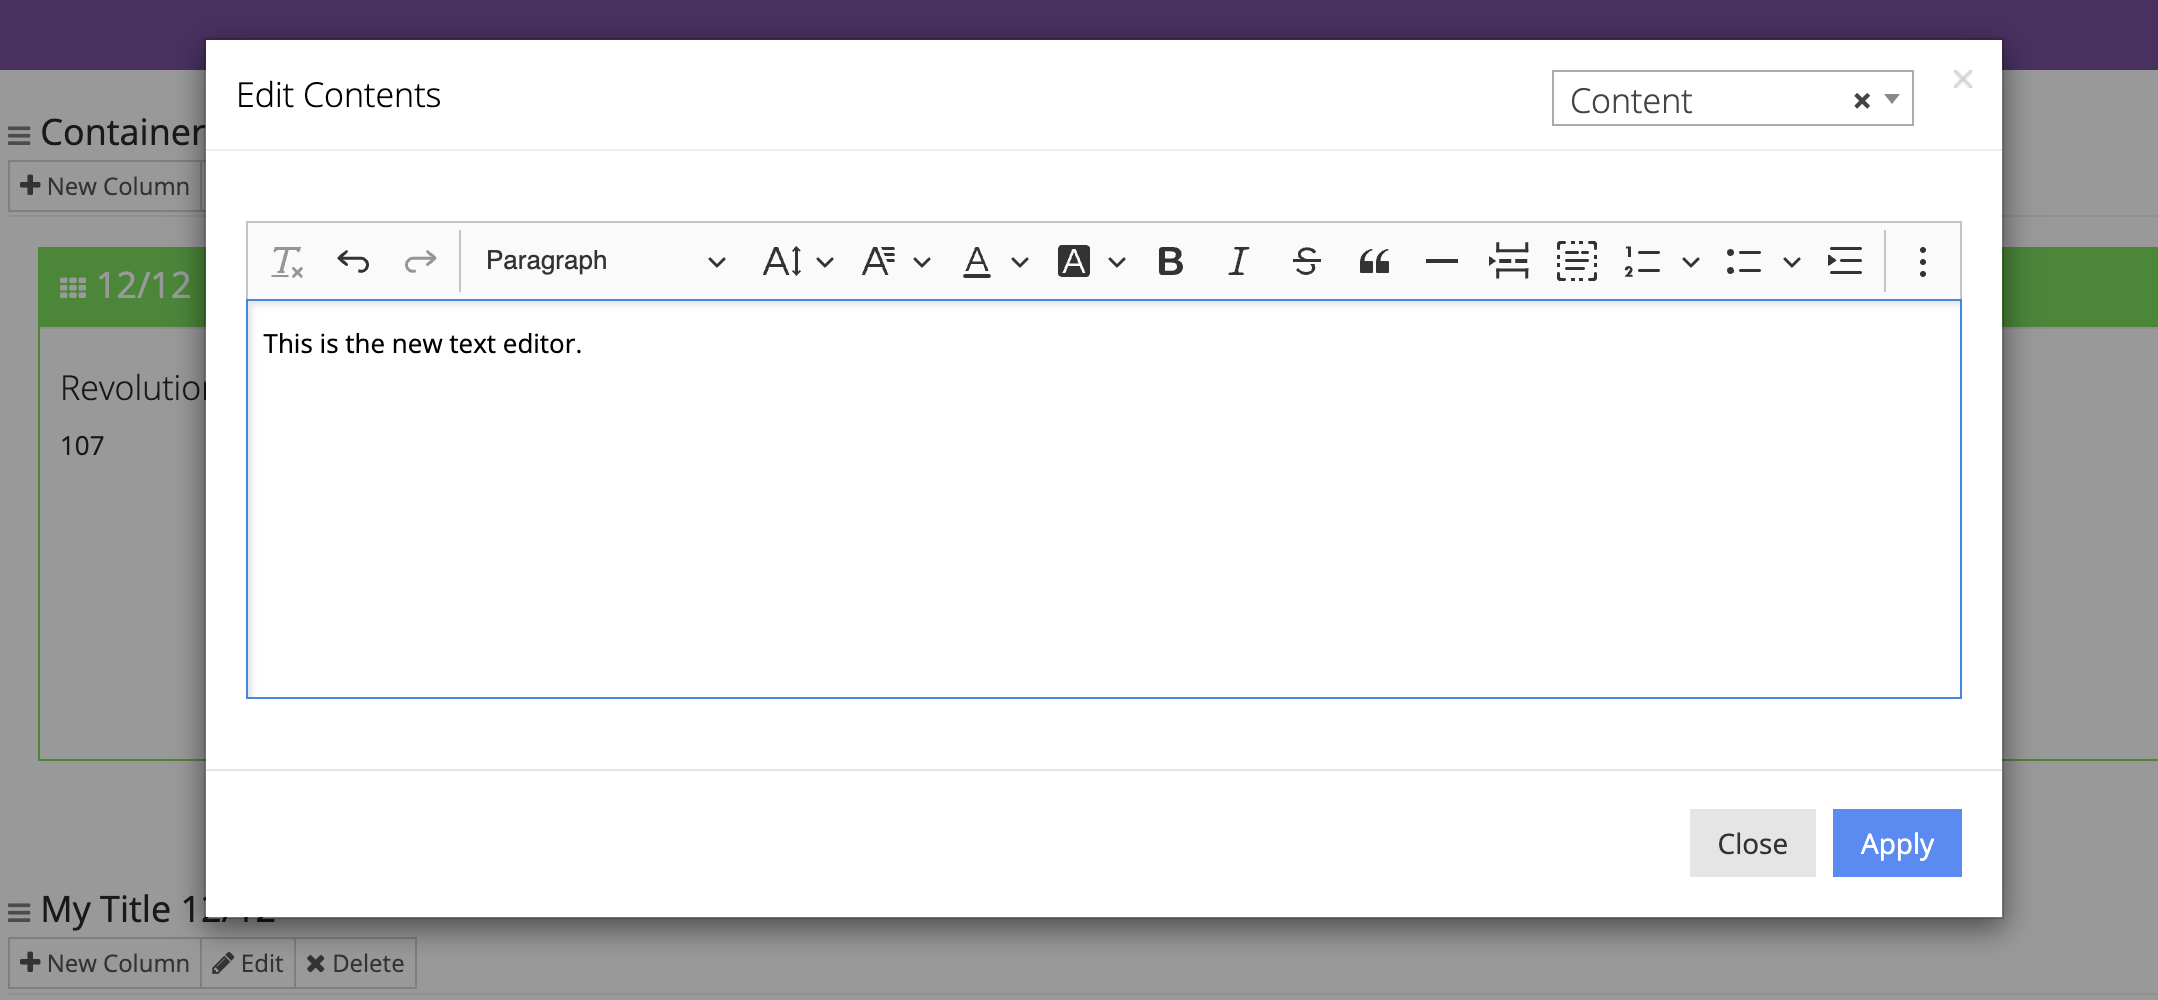Increase indent of the paragraph

1845,262
